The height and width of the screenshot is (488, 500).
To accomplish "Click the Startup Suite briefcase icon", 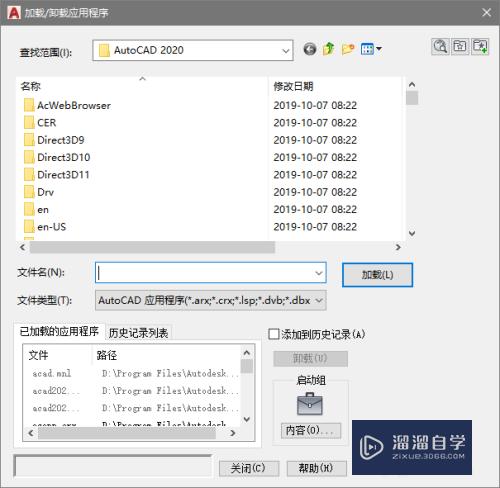I will [310, 404].
